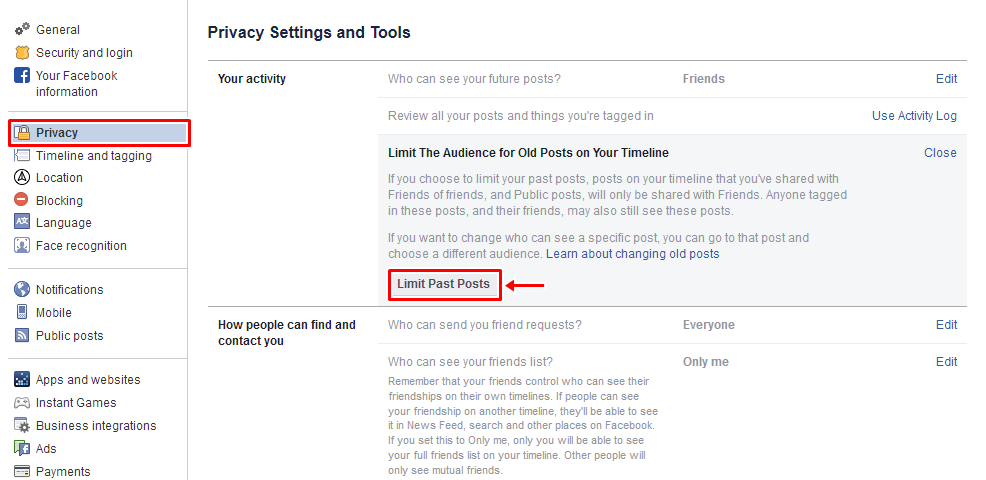
Task: Edit who can send friend requests
Action: [x=946, y=325]
